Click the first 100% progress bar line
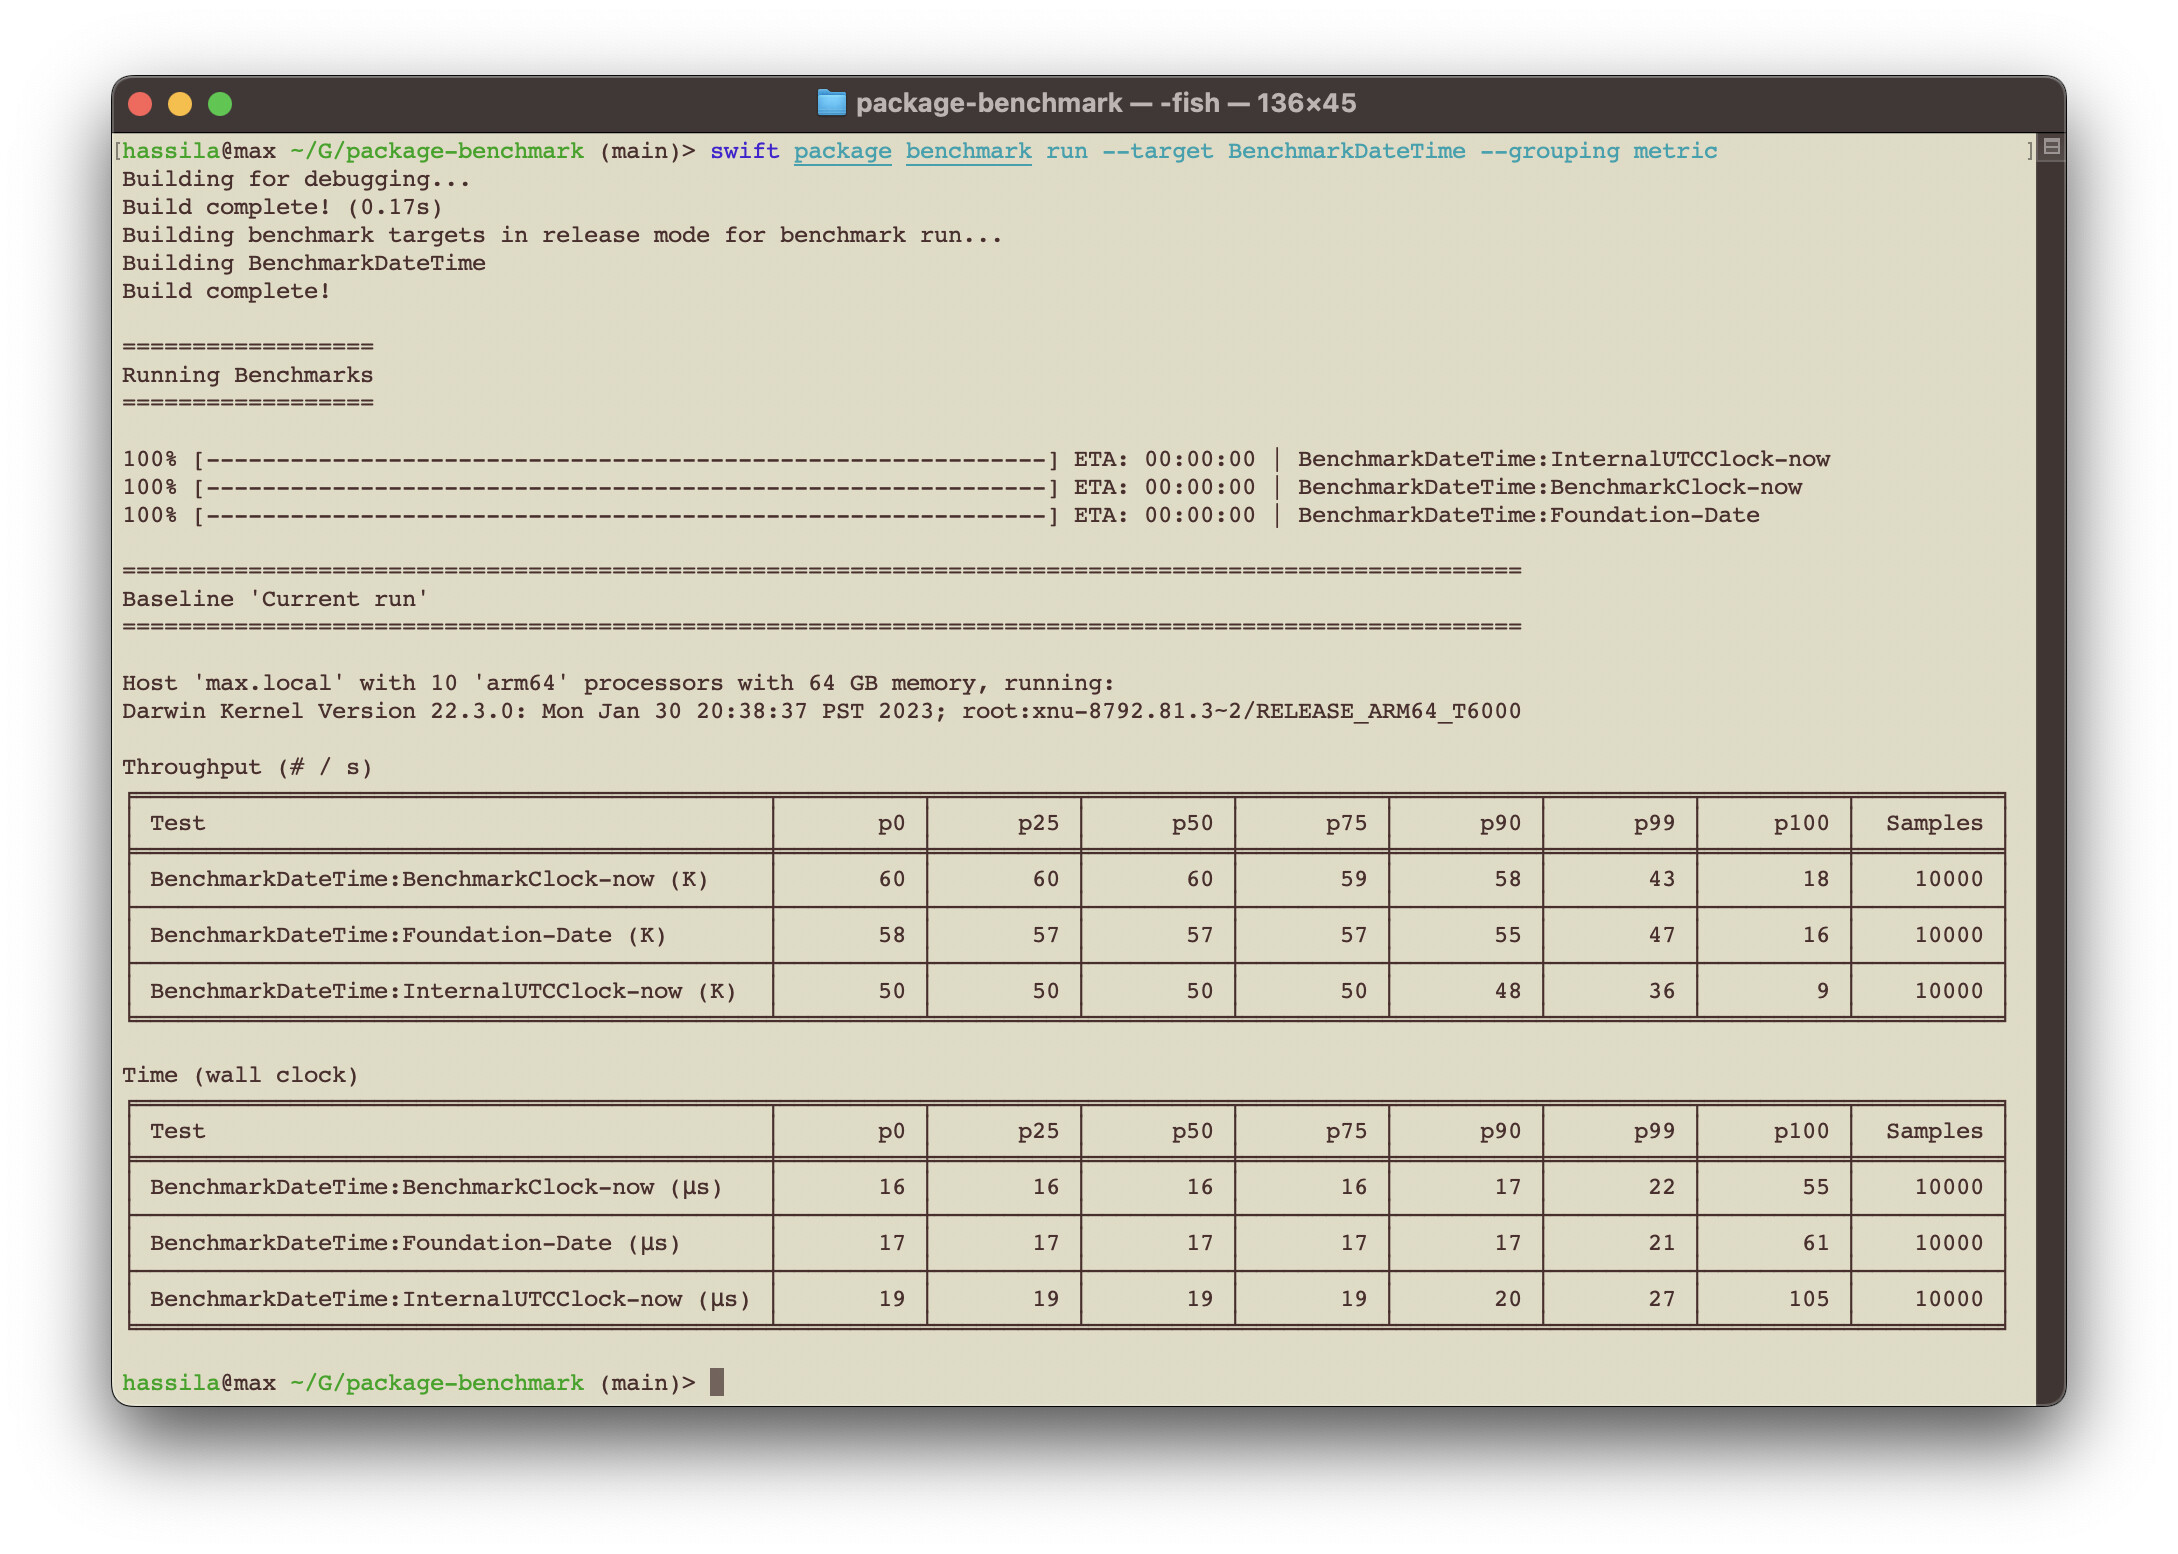The image size is (2178, 1554). 625,459
